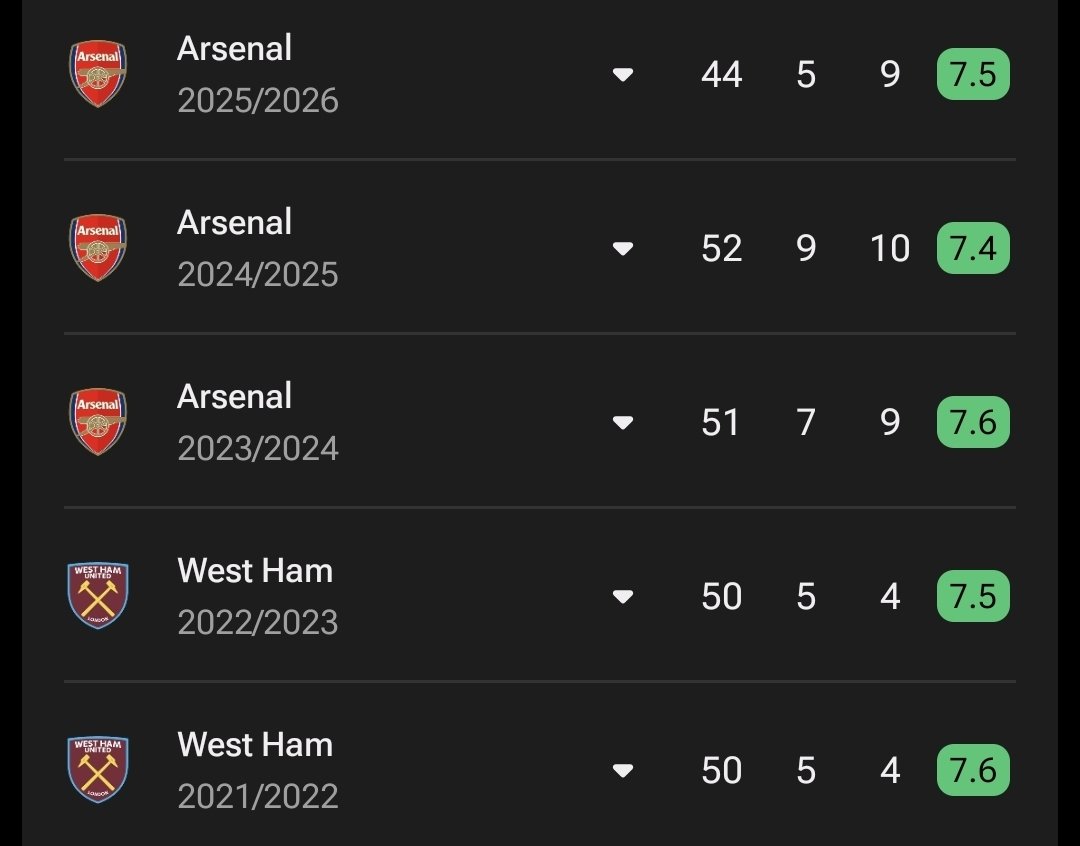The height and width of the screenshot is (846, 1080).
Task: Open the West Ham team name in 2022/2023 row
Action: [x=255, y=571]
